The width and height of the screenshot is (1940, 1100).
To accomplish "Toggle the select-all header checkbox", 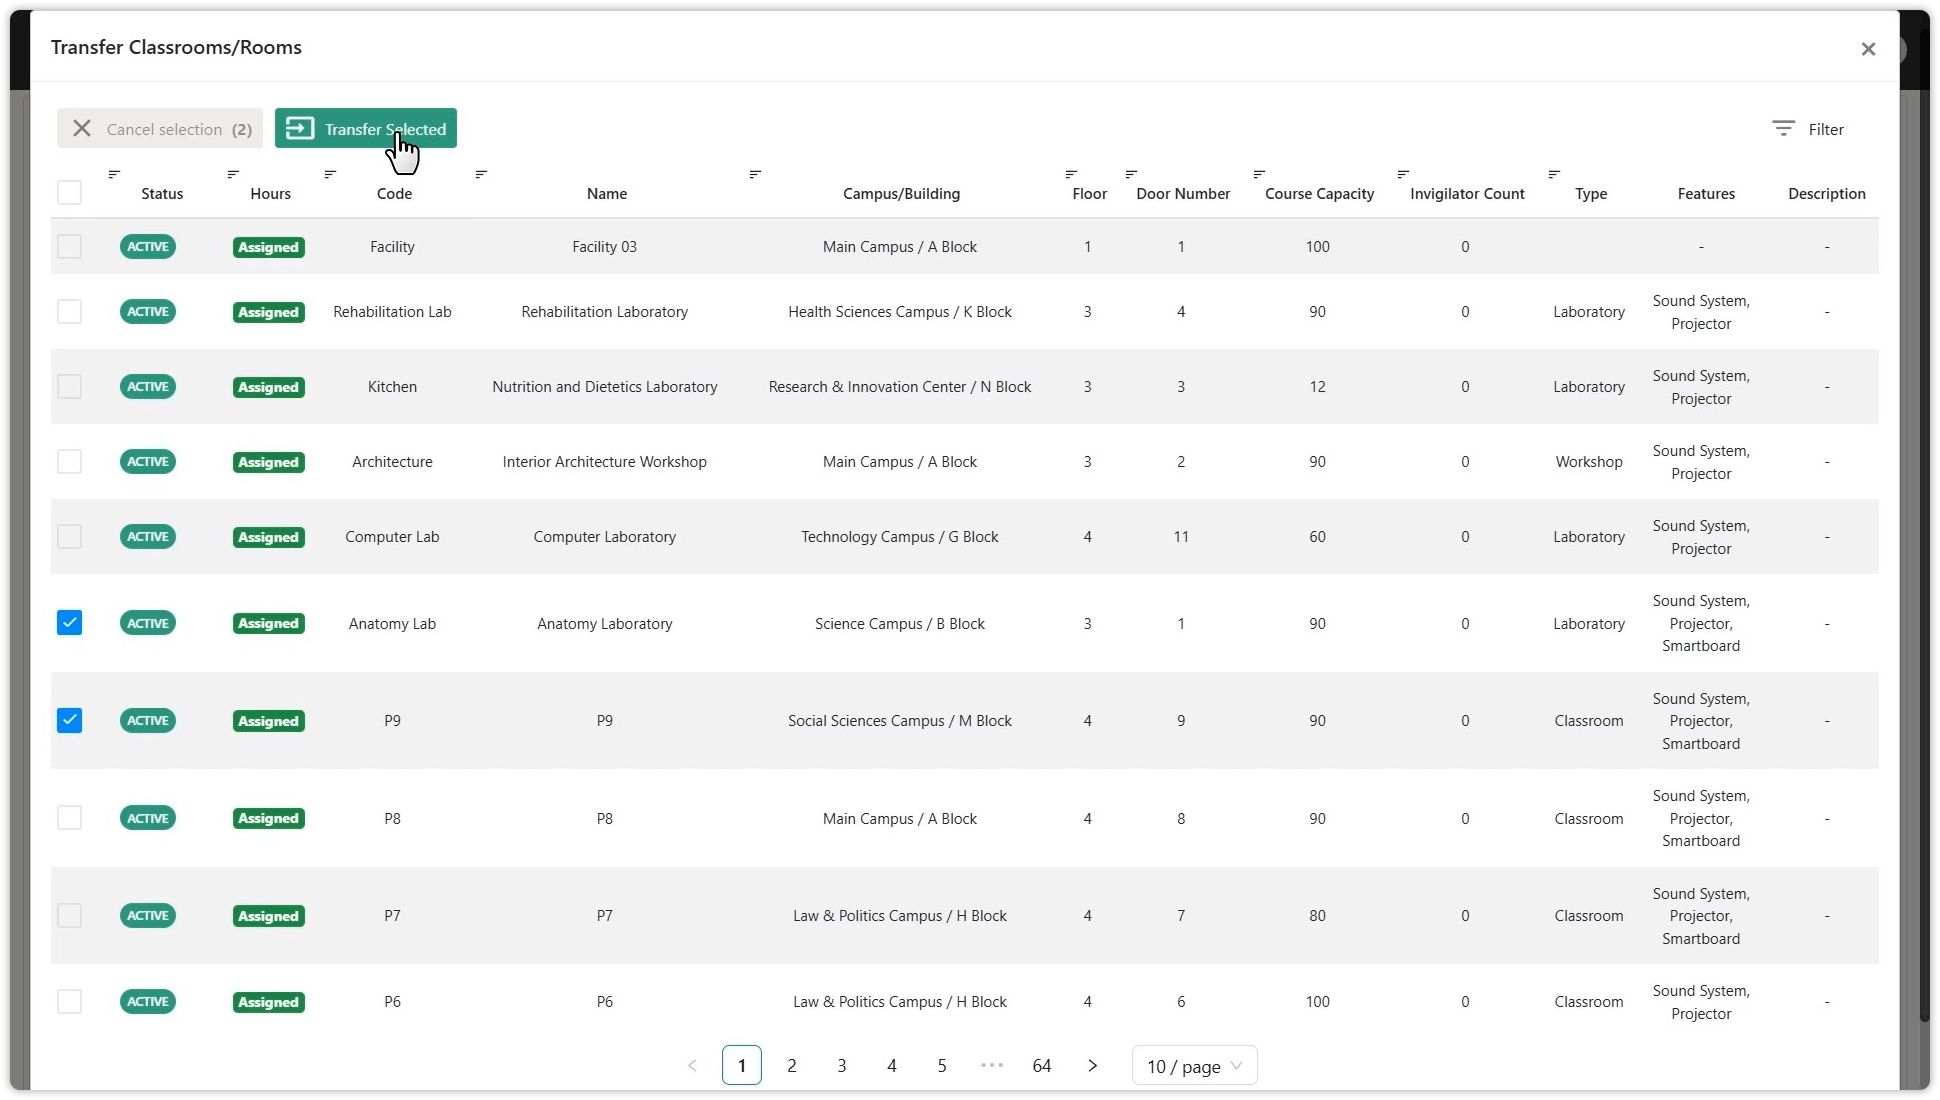I will pos(69,192).
